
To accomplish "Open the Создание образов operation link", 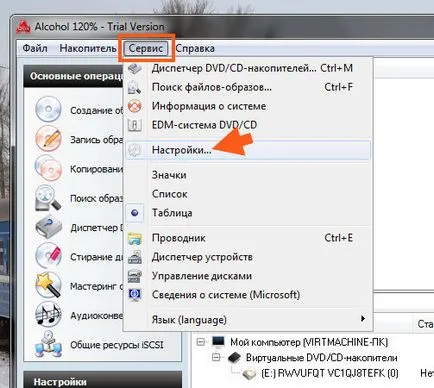I will coord(96,110).
